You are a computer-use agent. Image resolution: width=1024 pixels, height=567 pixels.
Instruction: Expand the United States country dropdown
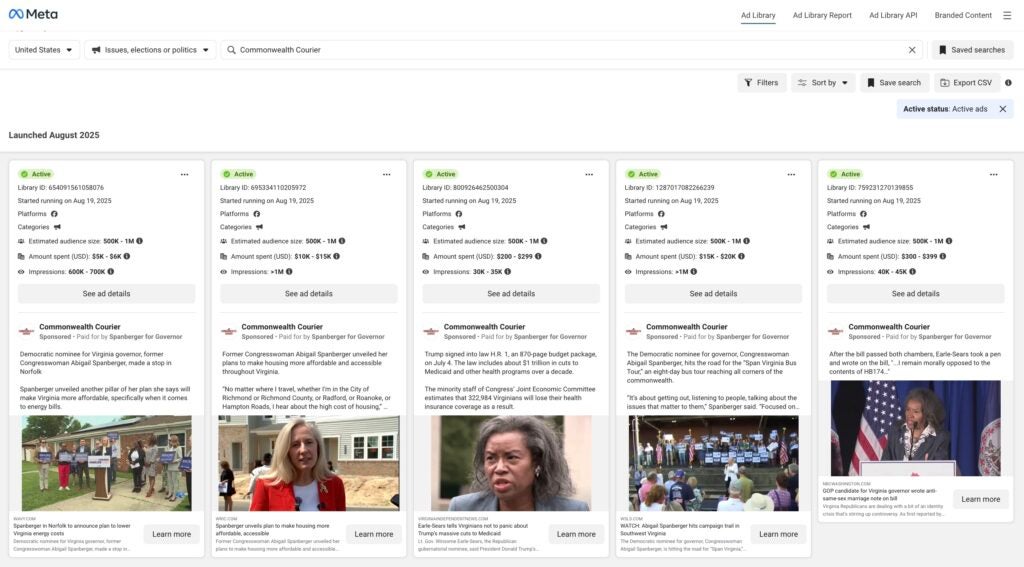tap(45, 50)
